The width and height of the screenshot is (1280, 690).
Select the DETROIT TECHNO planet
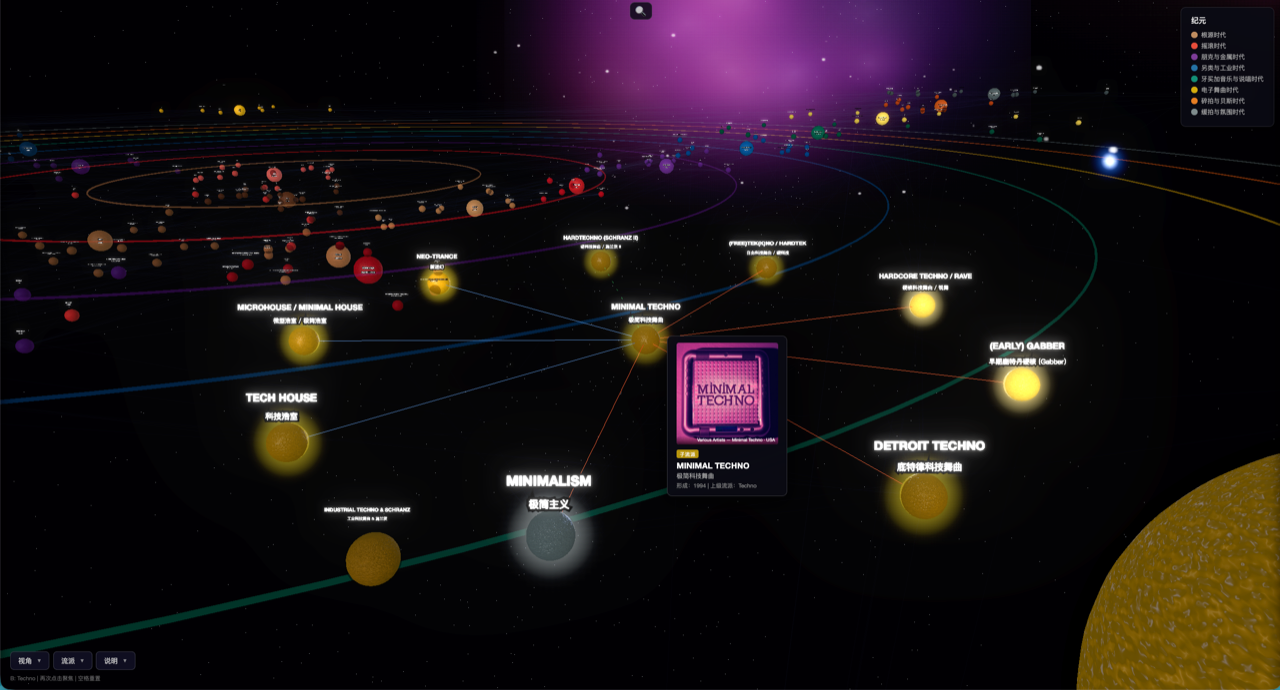pyautogui.click(x=925, y=496)
